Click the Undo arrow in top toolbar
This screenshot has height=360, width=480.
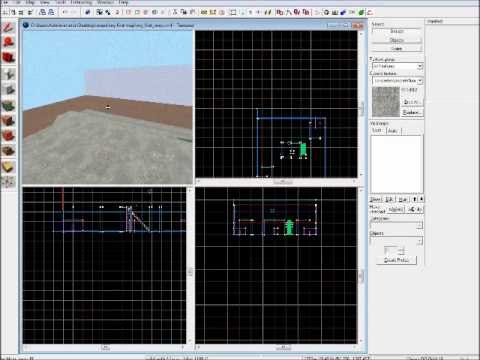pos(65,12)
